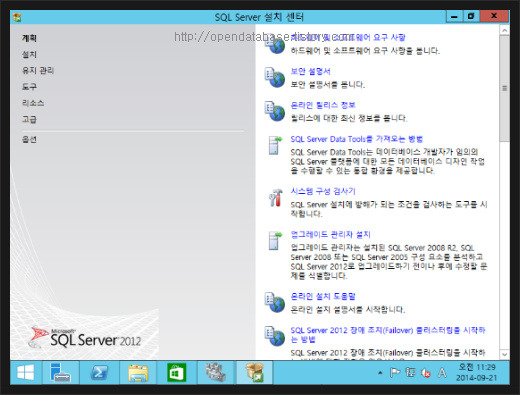Maximize the SQL Server 설치 센터 window
This screenshot has width=520, height=395.
click(471, 16)
